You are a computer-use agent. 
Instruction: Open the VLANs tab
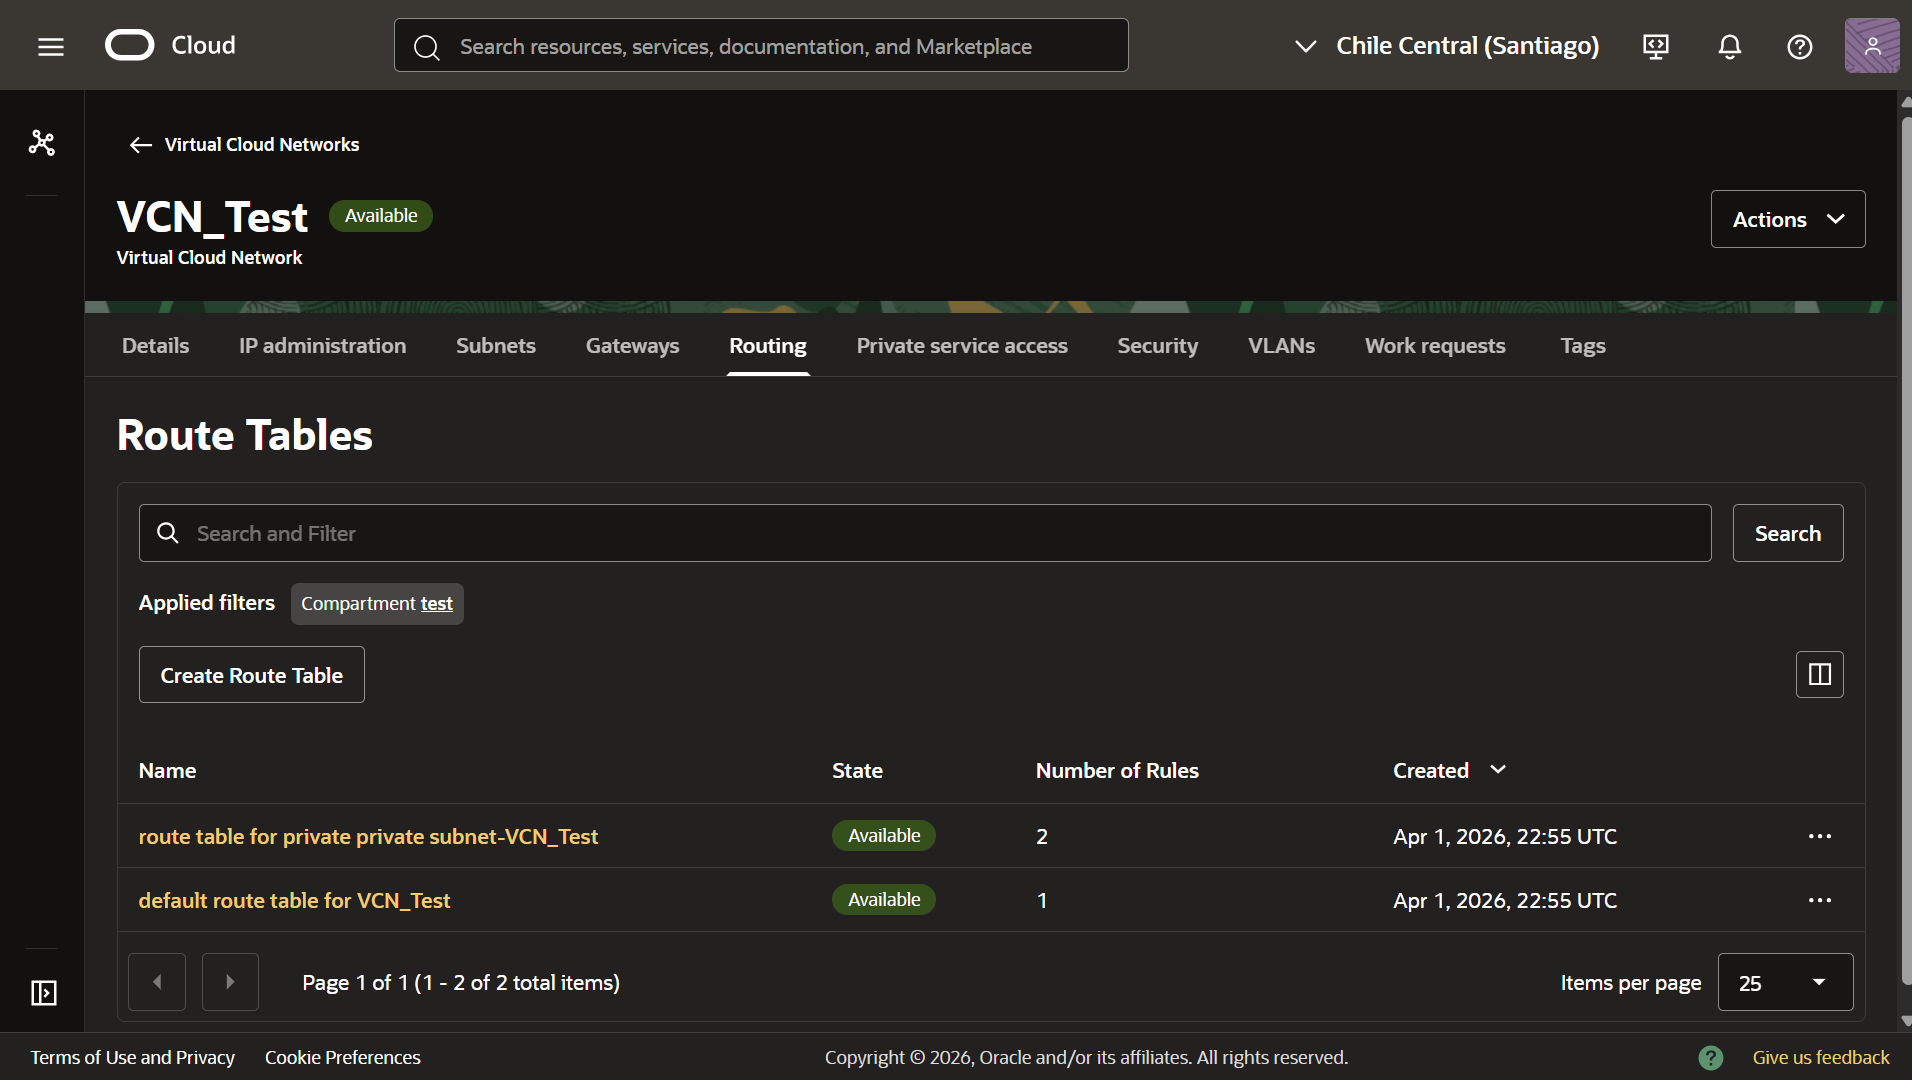tap(1282, 346)
